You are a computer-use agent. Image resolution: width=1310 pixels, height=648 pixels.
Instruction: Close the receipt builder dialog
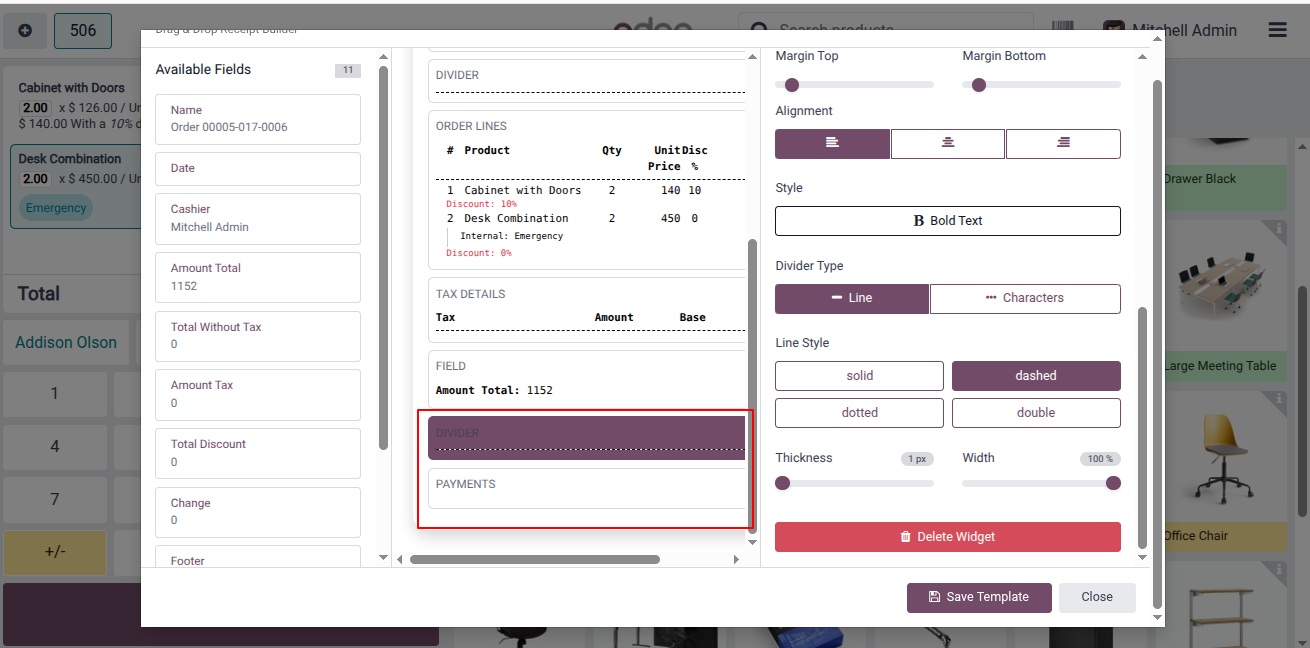[x=1097, y=597]
